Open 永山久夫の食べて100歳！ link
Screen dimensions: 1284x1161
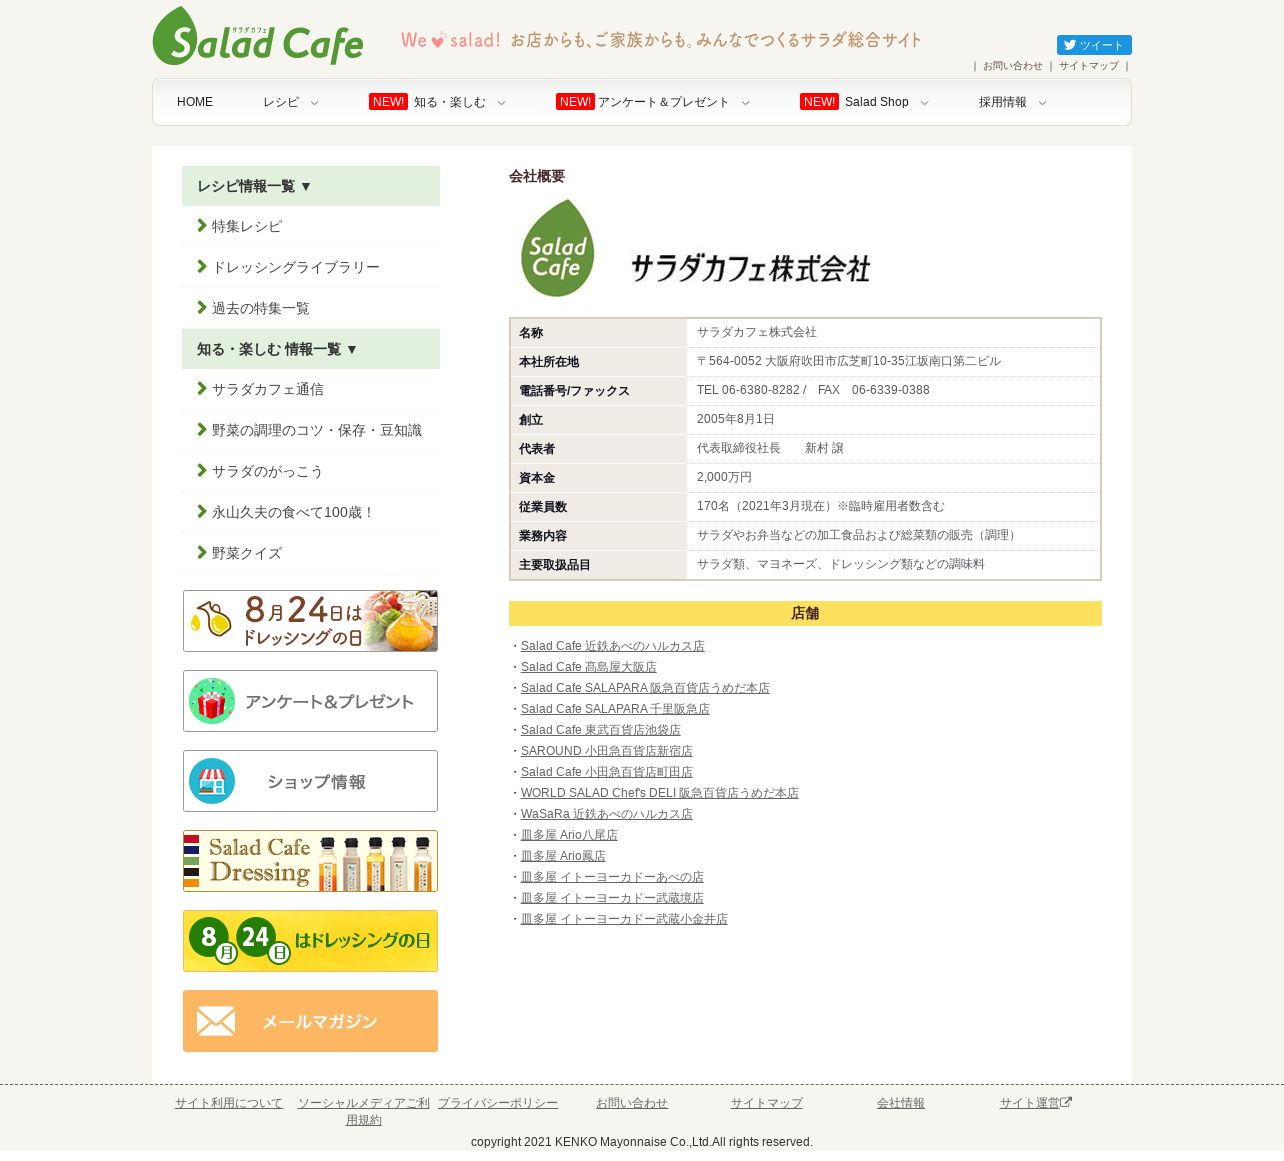pyautogui.click(x=293, y=513)
